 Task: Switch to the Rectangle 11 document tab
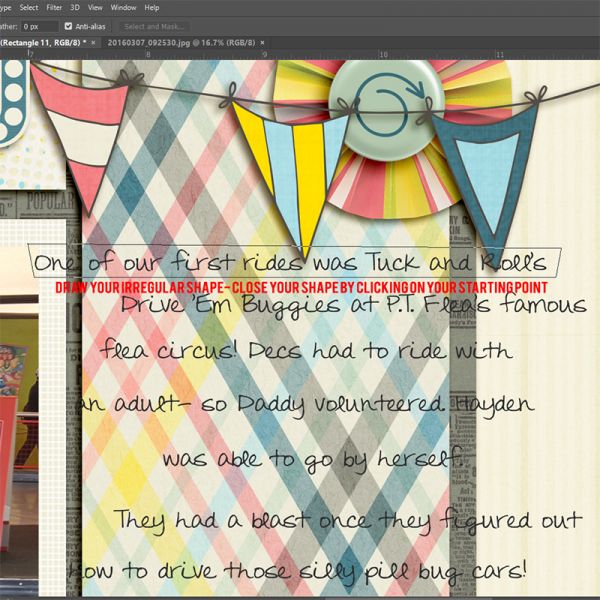pos(43,42)
